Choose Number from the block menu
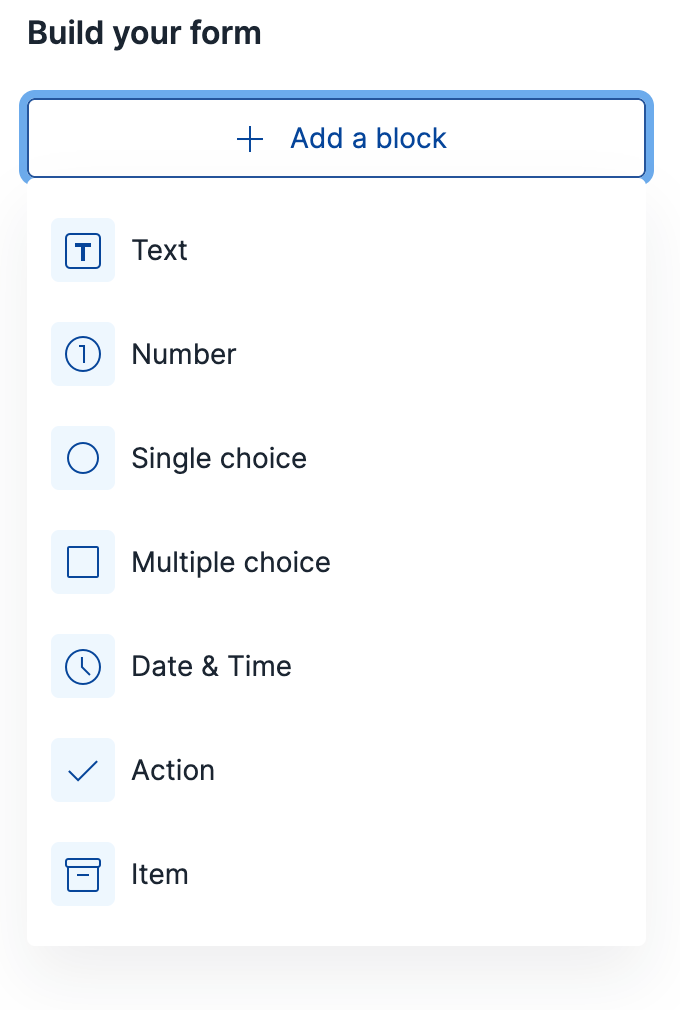Screen dimensions: 680x1010 pos(183,354)
